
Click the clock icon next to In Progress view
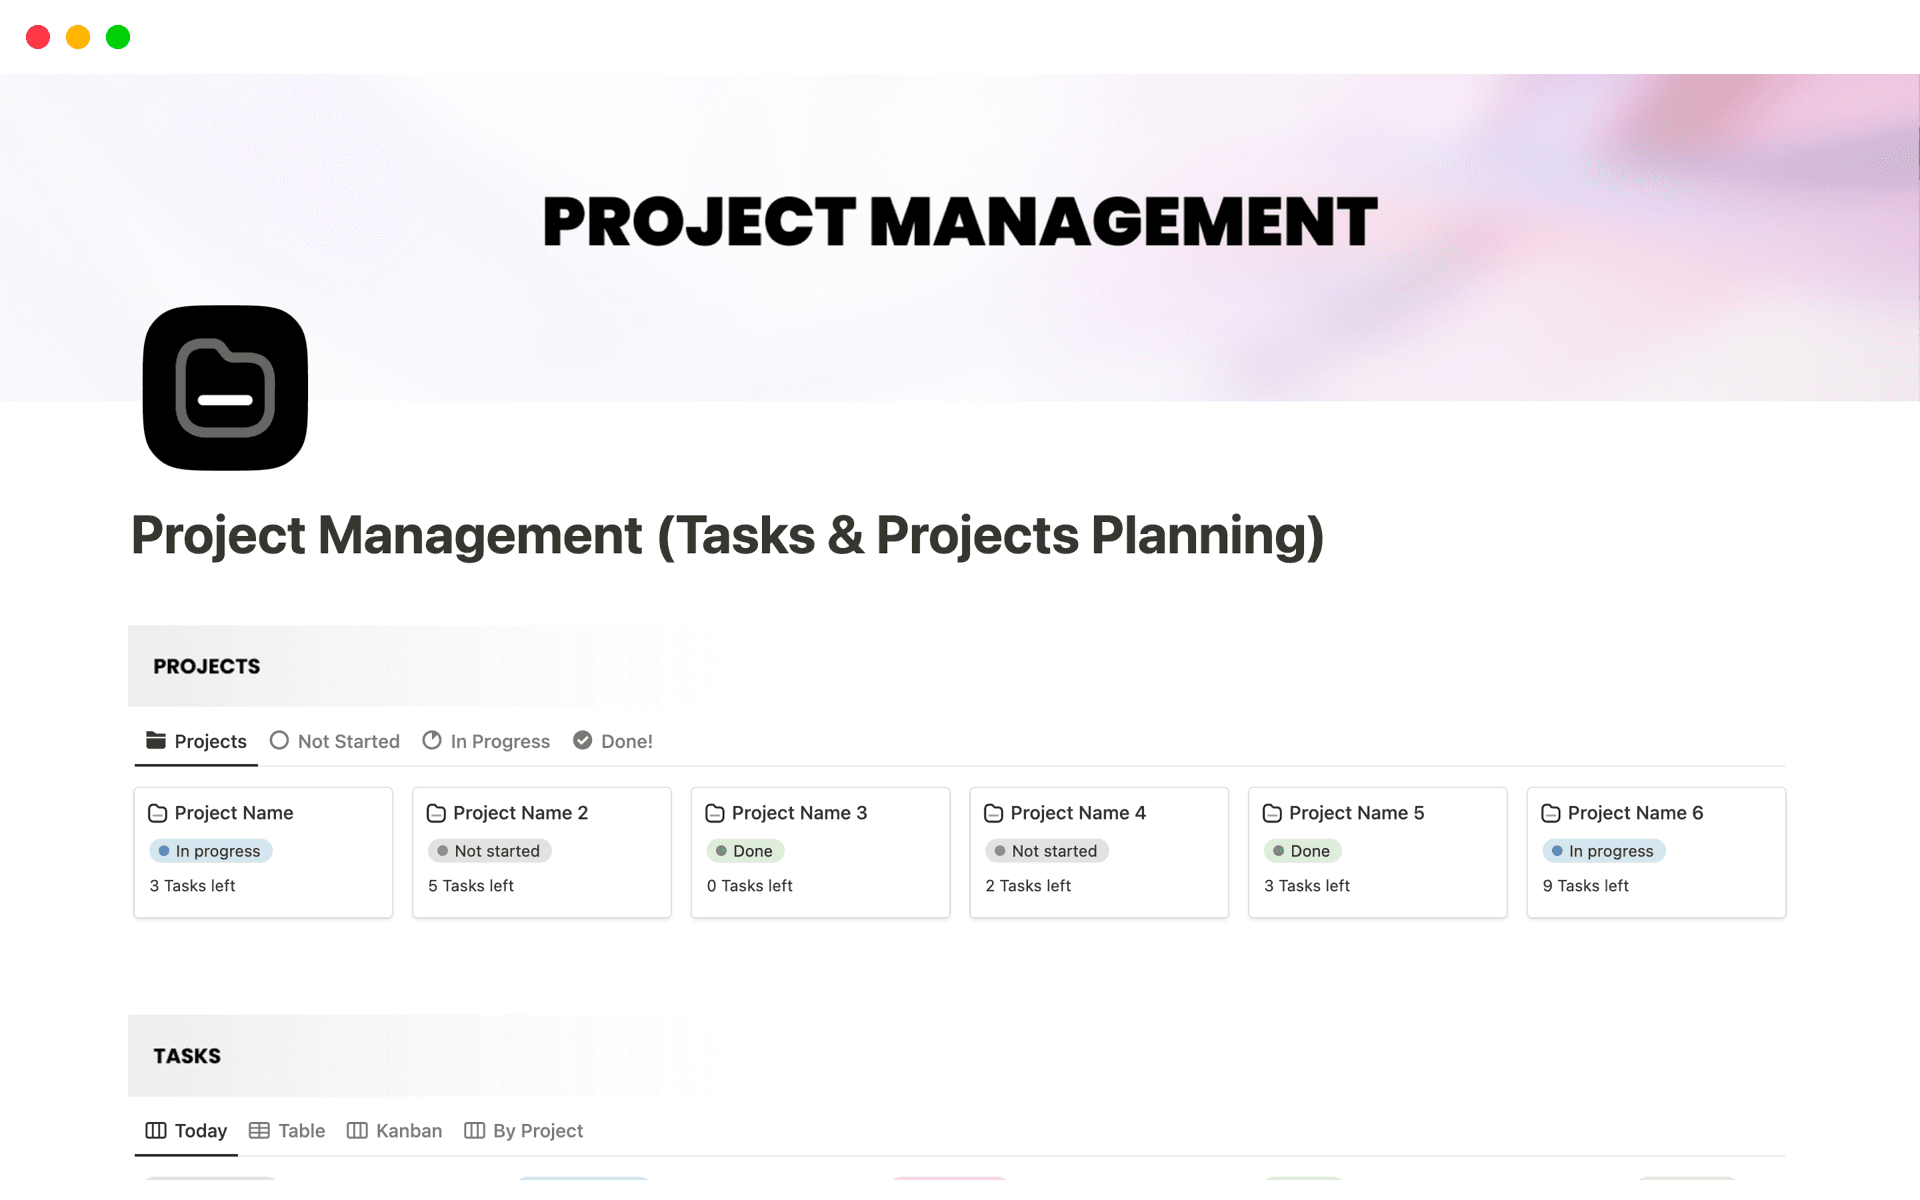coord(431,740)
